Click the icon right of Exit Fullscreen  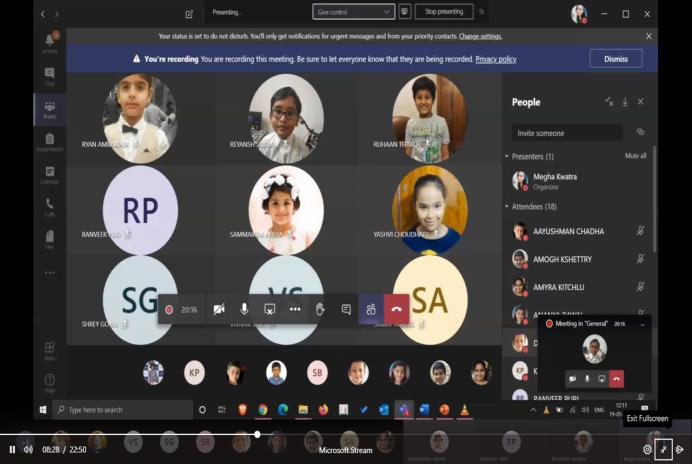(680, 449)
